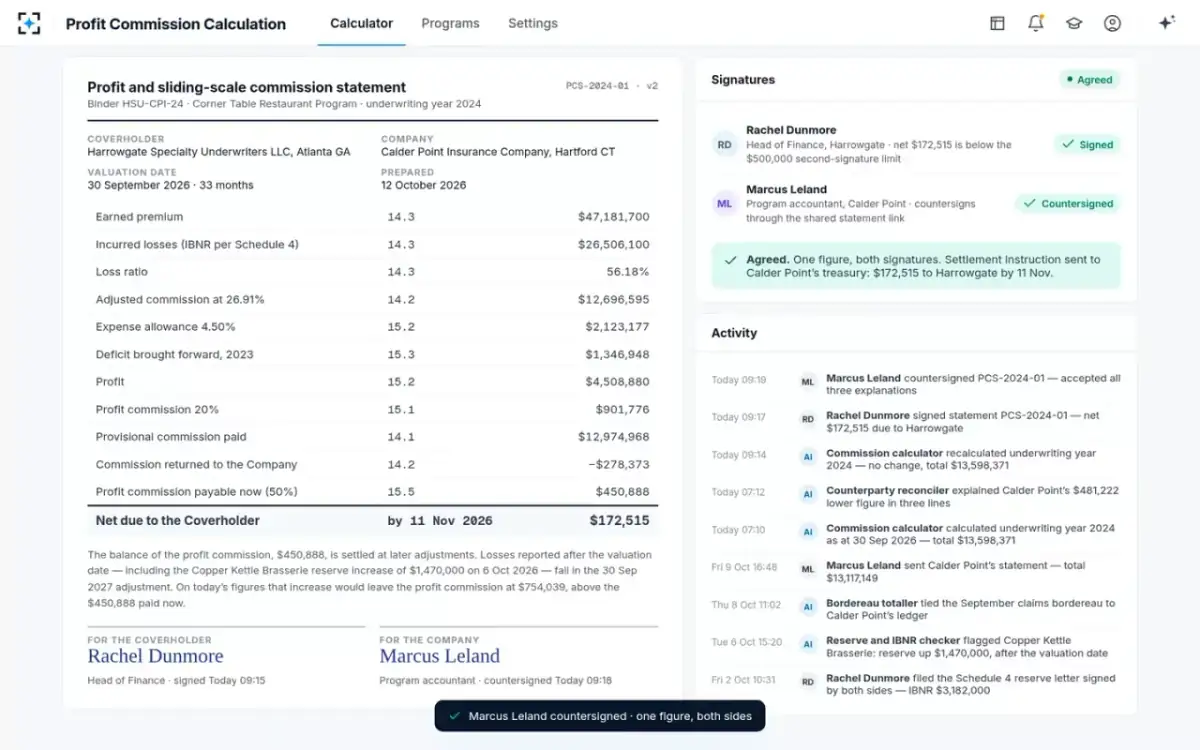Select the Provisional commission paid value $12,974,968
Screen dimensions: 1200x750
[613, 437]
